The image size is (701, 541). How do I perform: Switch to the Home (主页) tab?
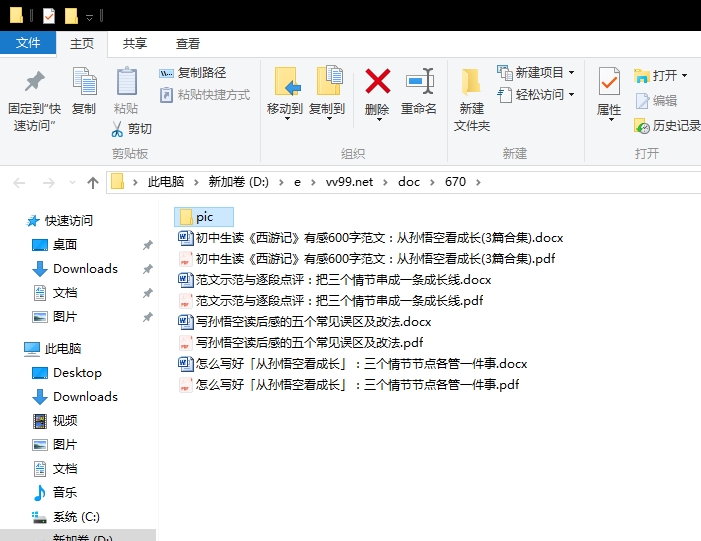click(82, 44)
